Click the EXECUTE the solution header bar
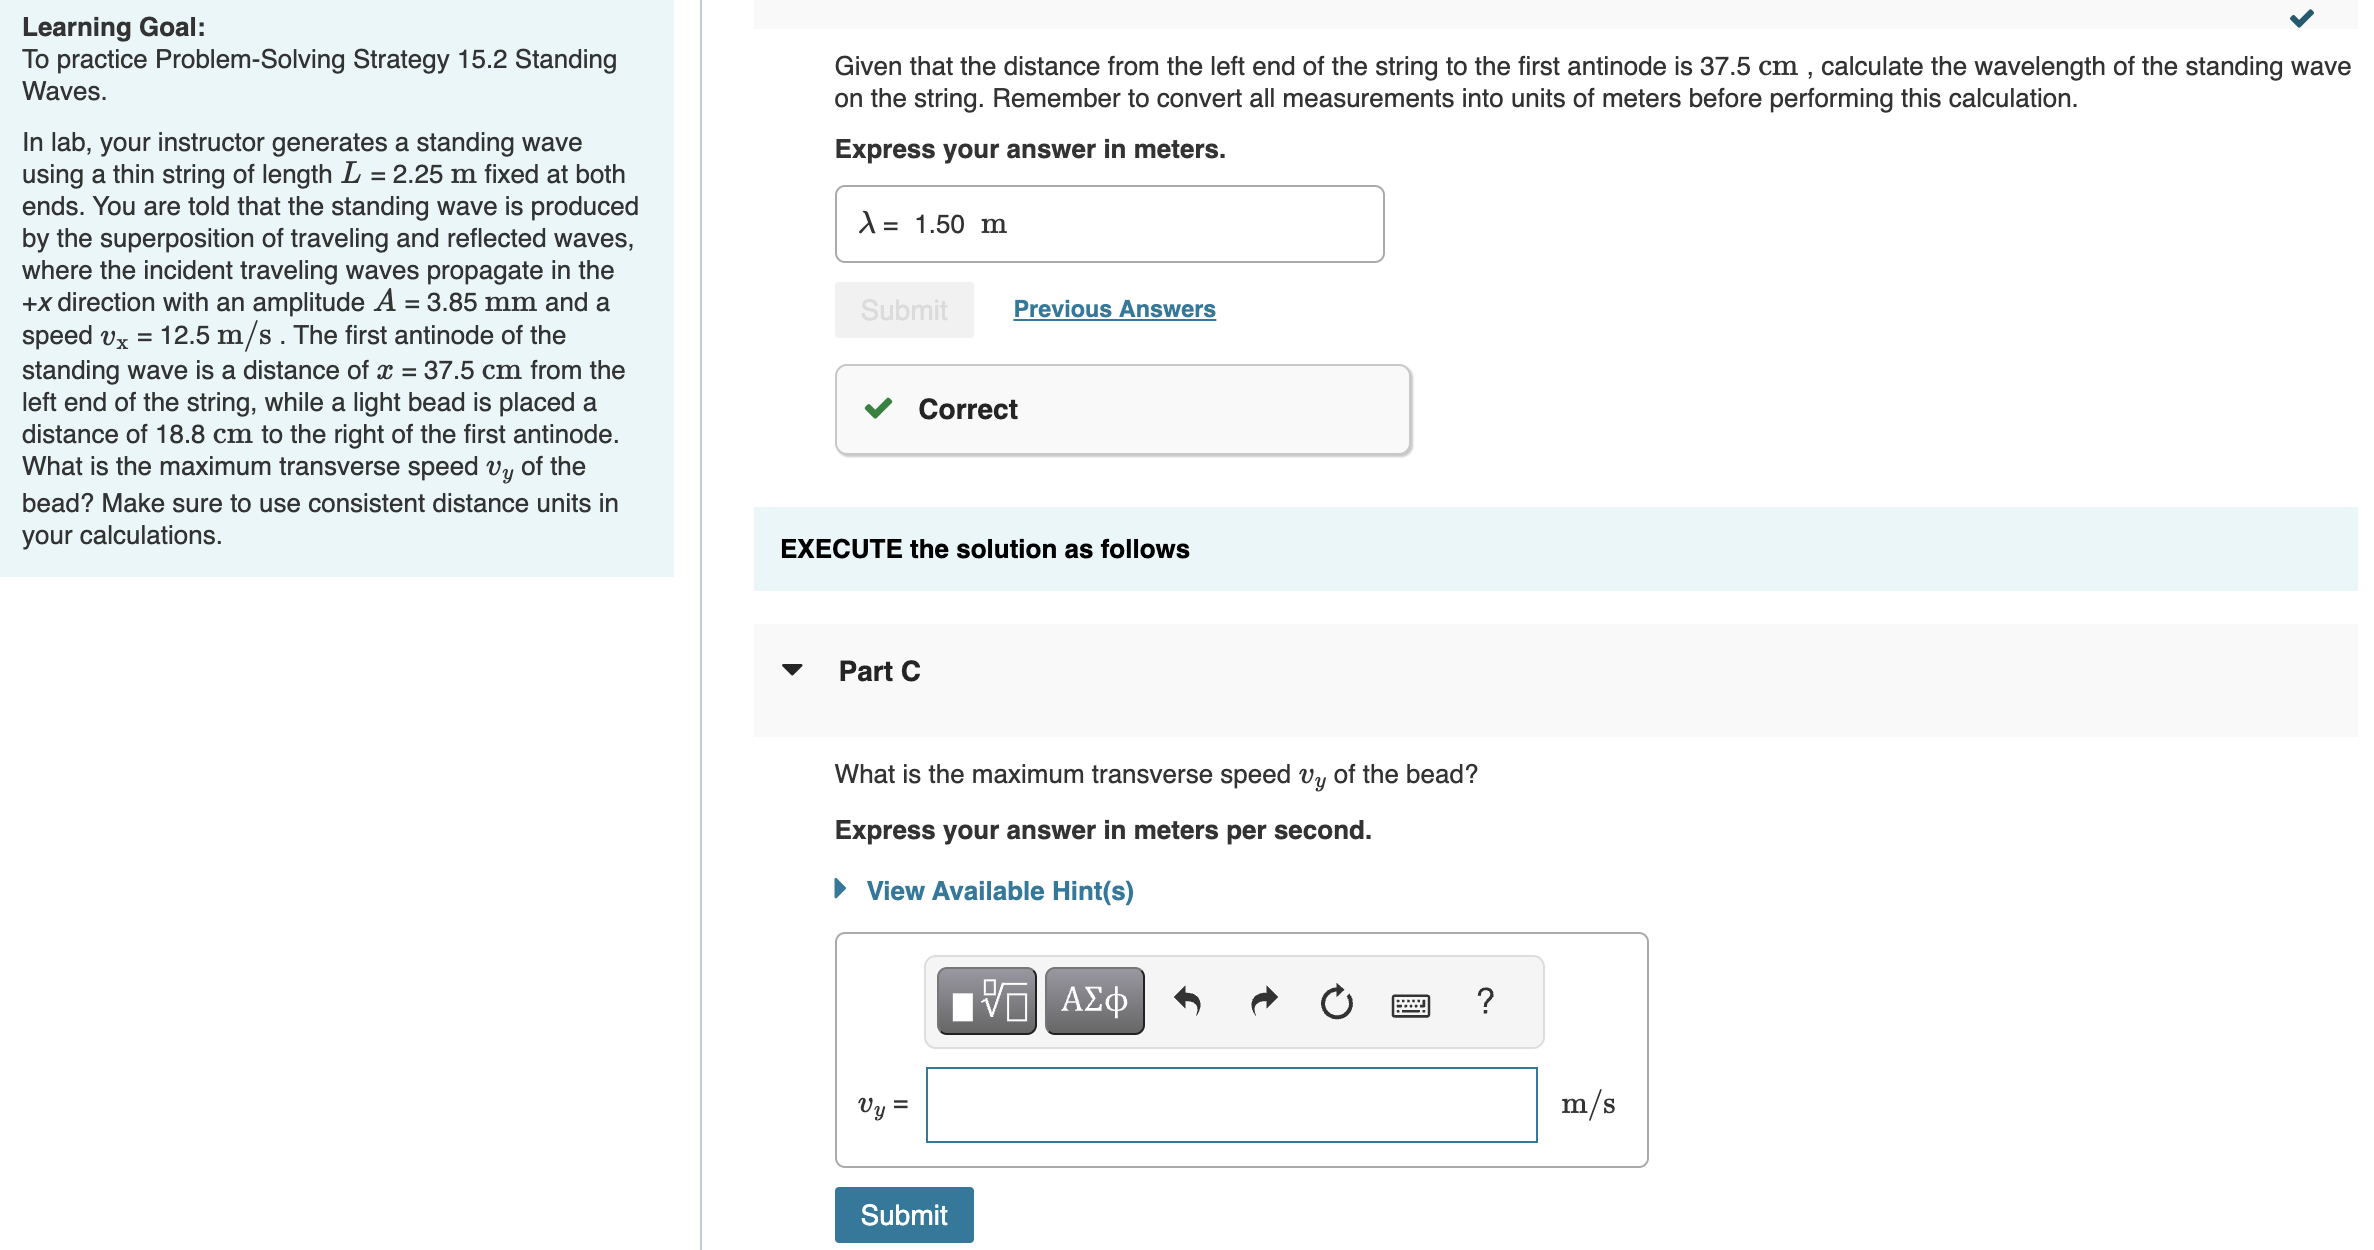The width and height of the screenshot is (2374, 1250). click(1555, 549)
